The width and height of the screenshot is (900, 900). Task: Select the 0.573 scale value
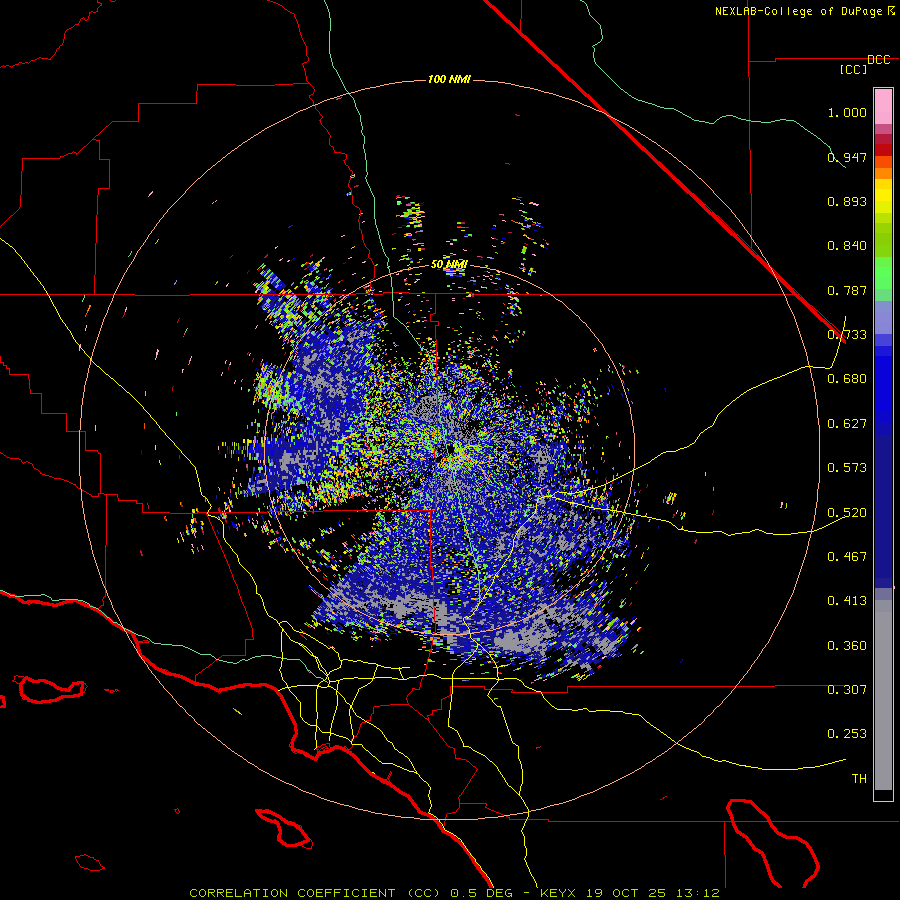(847, 468)
